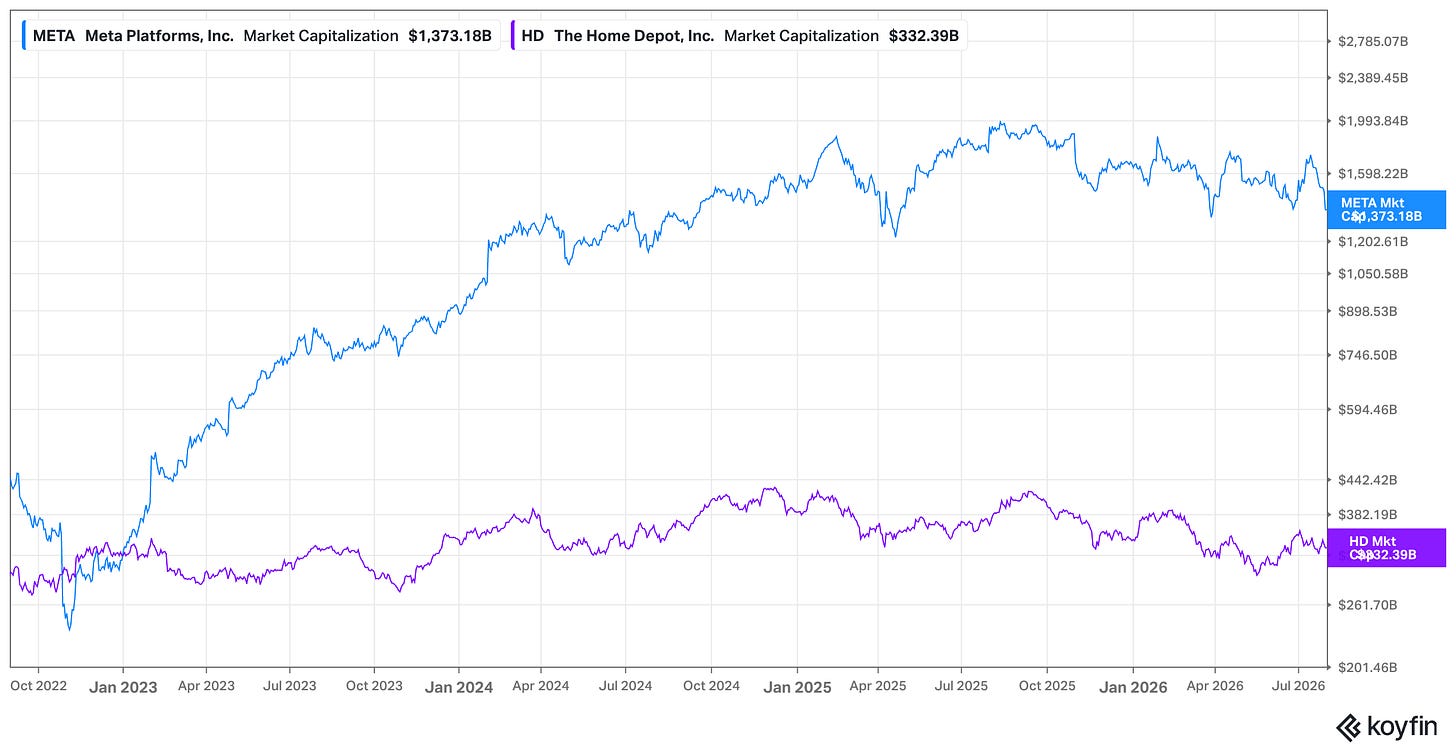
Task: Click the "$1,202.61B" y-axis label
Action: click(x=1372, y=242)
